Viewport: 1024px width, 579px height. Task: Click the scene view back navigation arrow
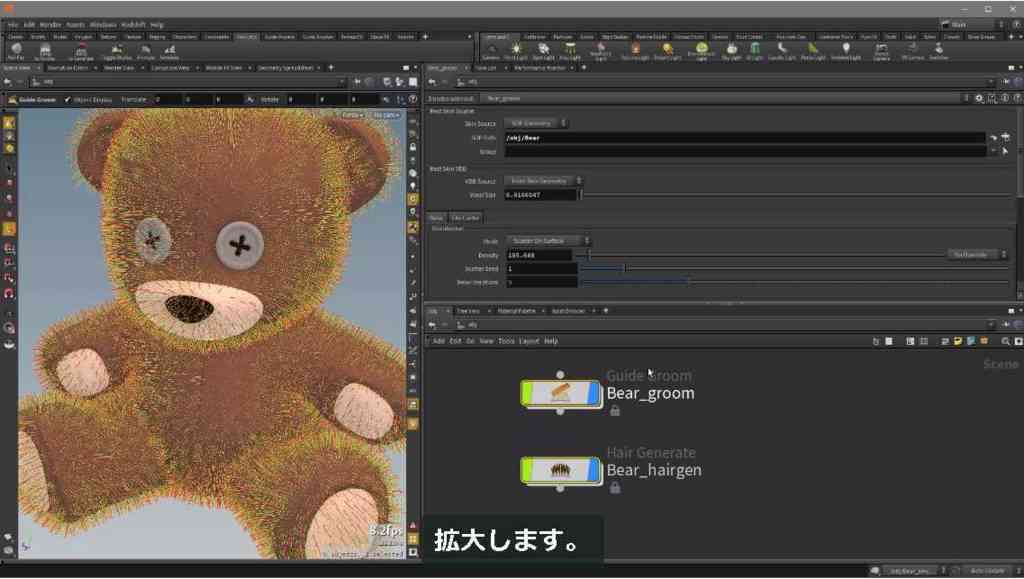(8, 82)
